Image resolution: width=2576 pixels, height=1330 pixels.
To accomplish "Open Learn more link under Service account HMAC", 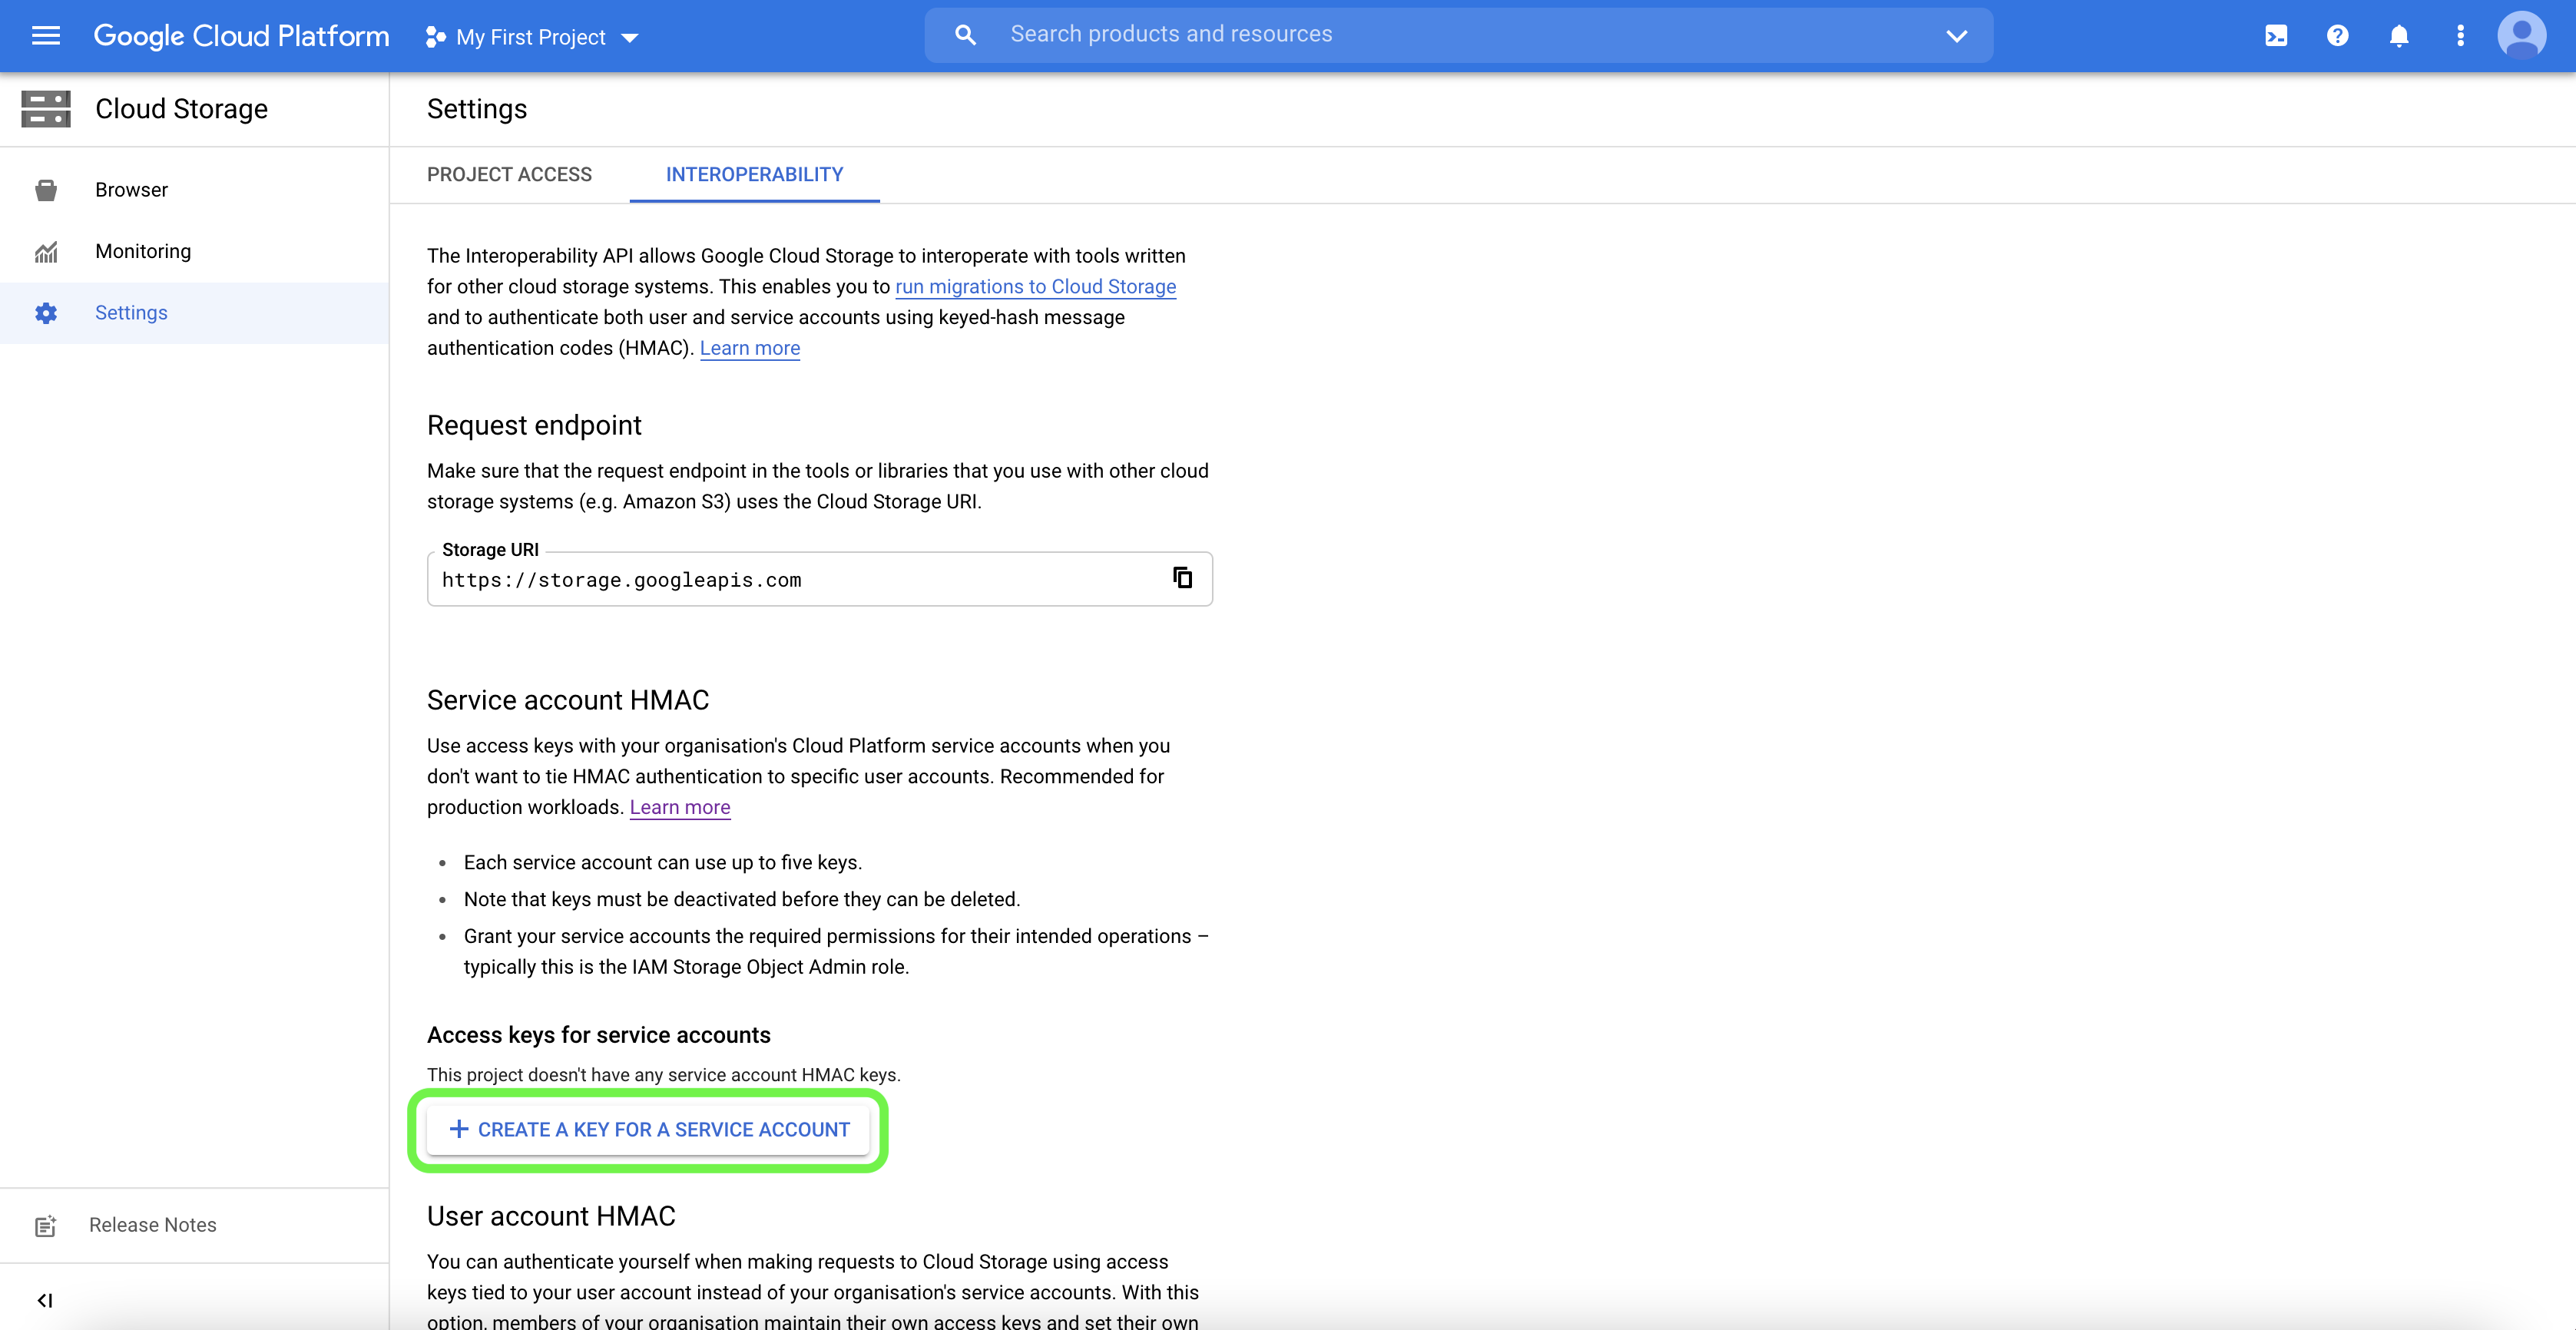I will click(679, 807).
